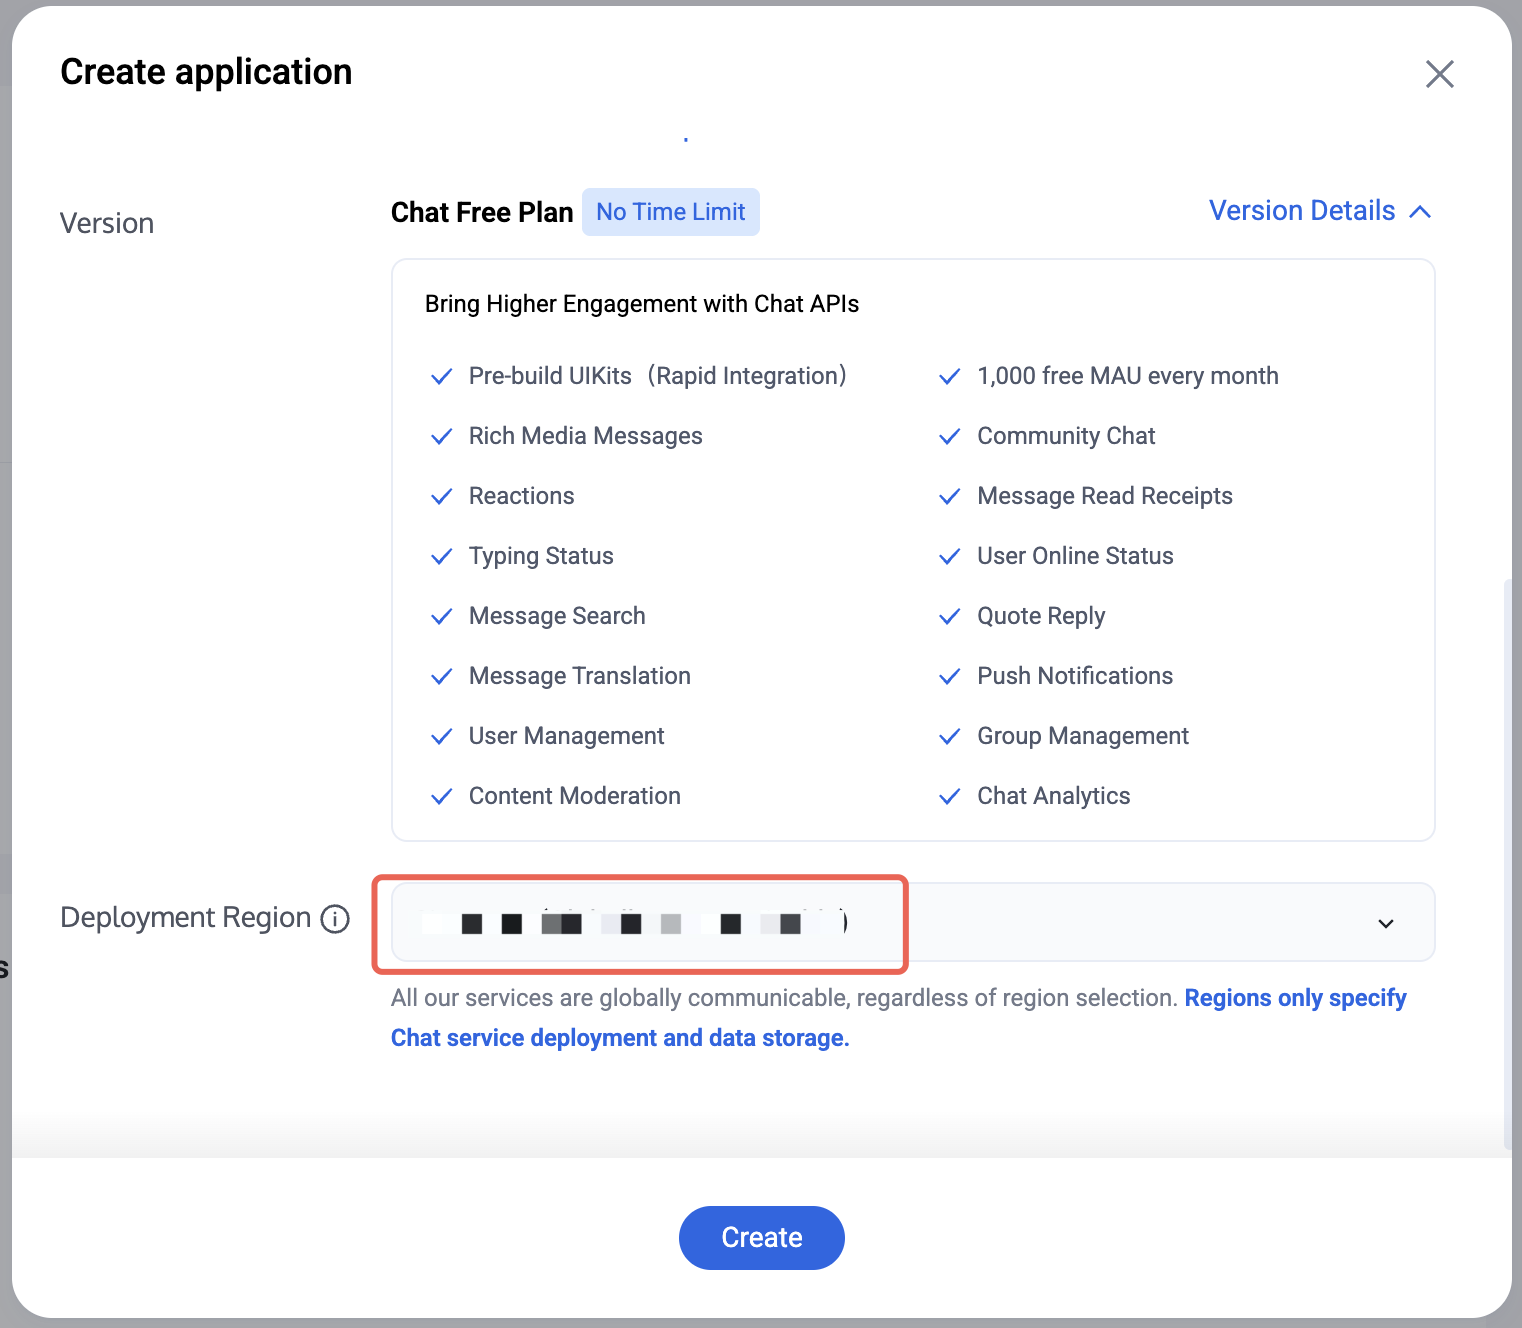Viewport: 1522px width, 1328px height.
Task: Click checkmark beside 1,000 free MAU every month
Action: [x=950, y=377]
